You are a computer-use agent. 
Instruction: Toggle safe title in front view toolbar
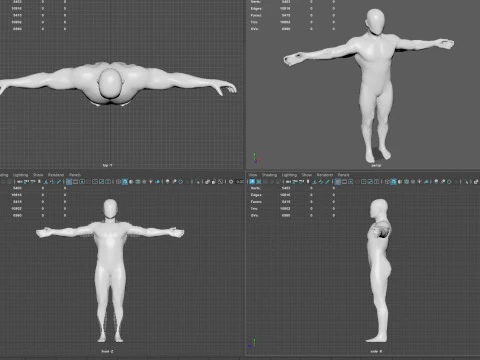tap(108, 182)
